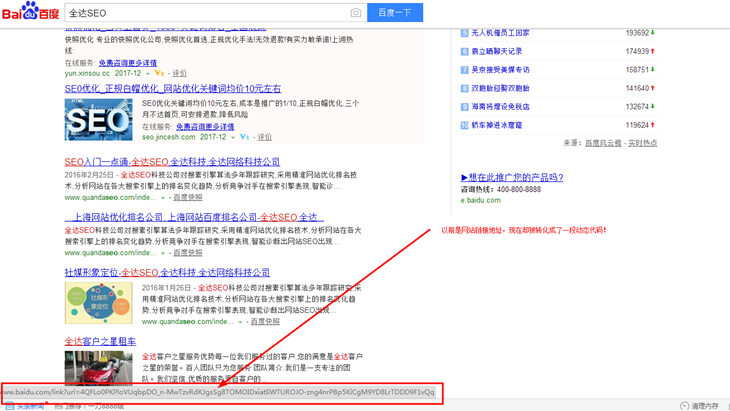
Task: Open camera image search icon
Action: pos(356,13)
